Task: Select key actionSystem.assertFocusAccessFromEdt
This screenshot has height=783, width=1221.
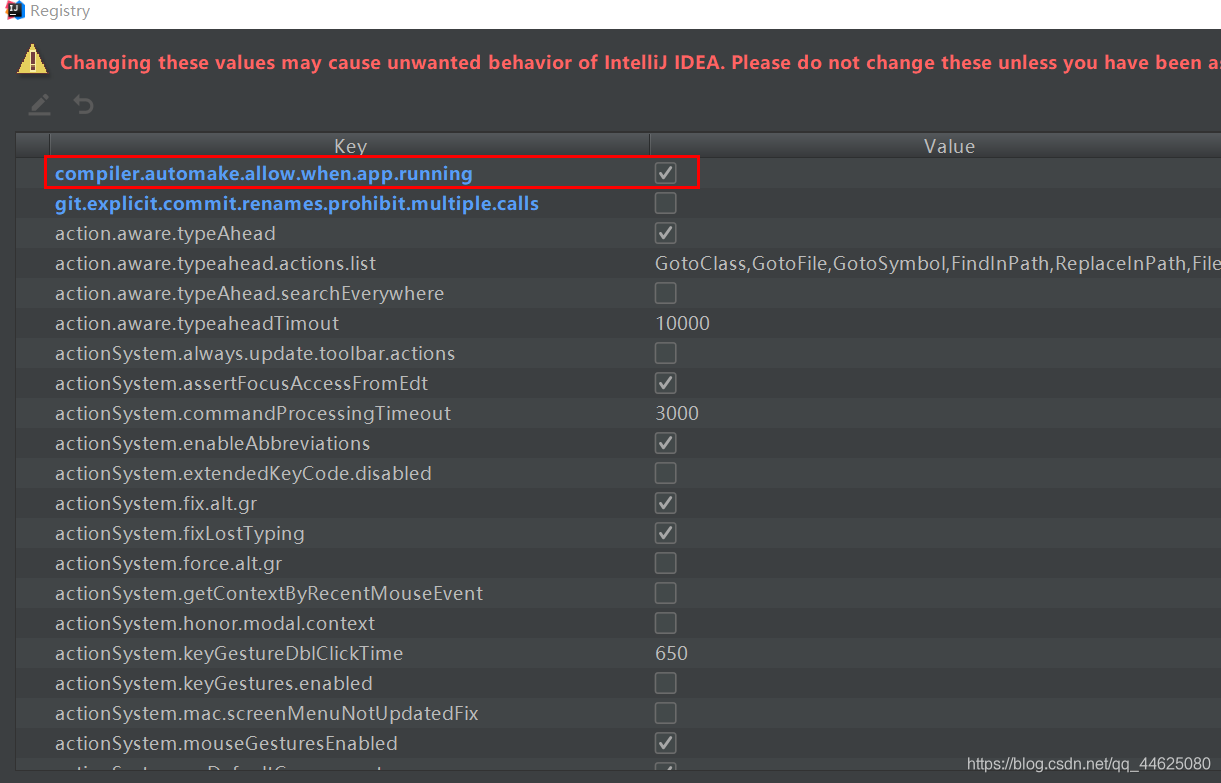Action: coord(242,383)
